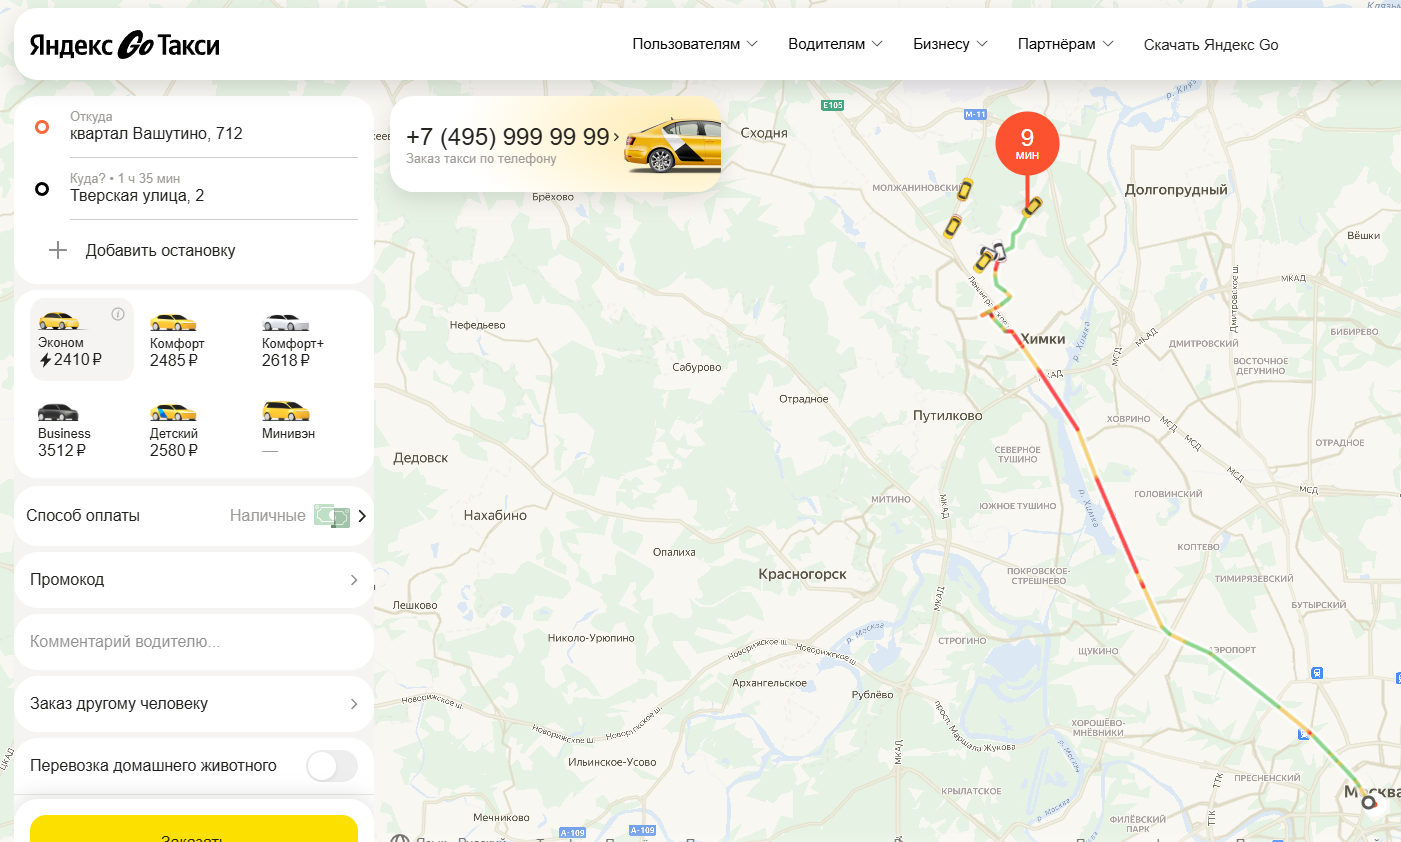The height and width of the screenshot is (842, 1401).
Task: Click the orange pickup point circle icon
Action: click(x=42, y=127)
